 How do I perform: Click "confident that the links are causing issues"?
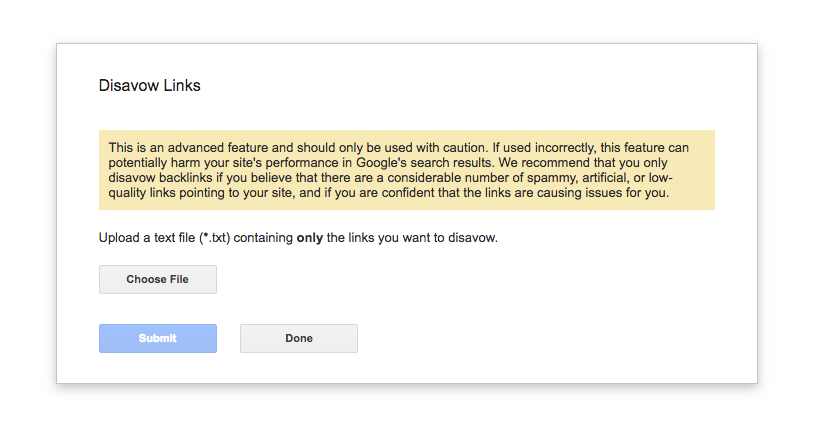tap(521, 192)
